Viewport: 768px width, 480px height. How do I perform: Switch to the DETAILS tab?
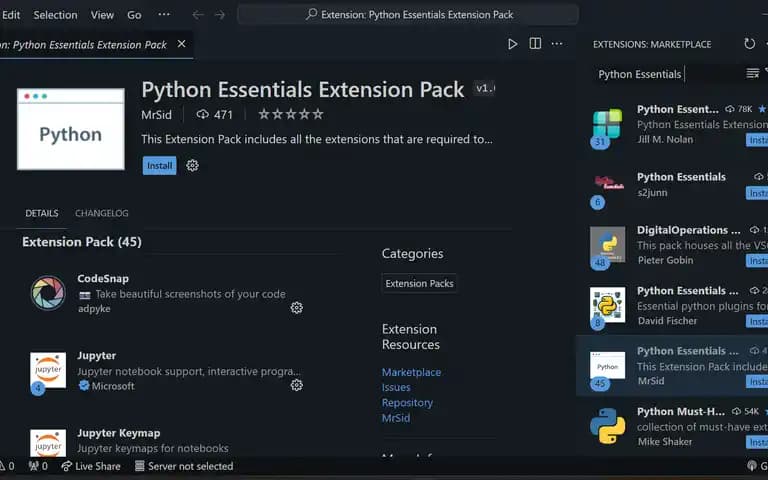click(42, 213)
